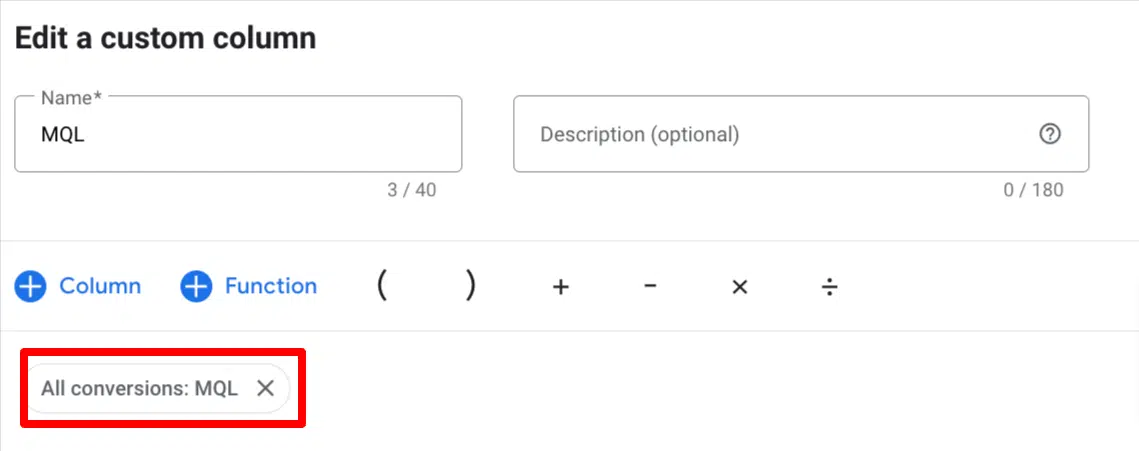The image size is (1139, 451).
Task: Insert a close parenthesis
Action: (x=470, y=287)
